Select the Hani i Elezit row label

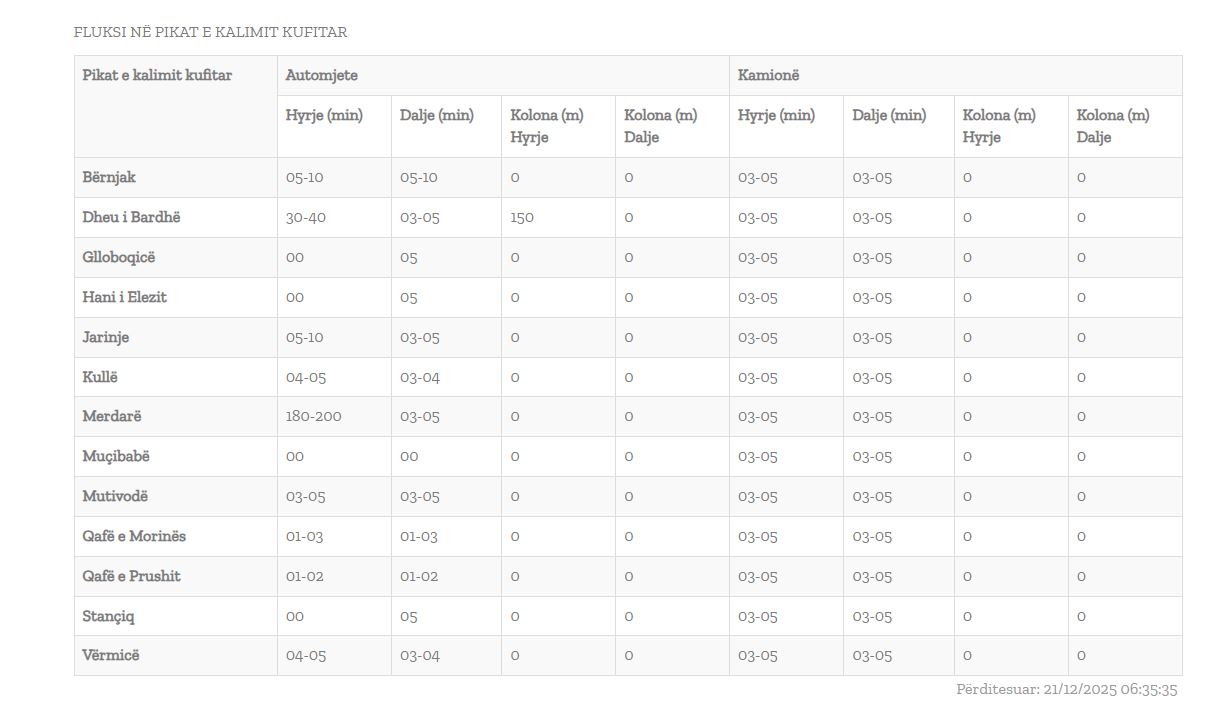tap(124, 297)
